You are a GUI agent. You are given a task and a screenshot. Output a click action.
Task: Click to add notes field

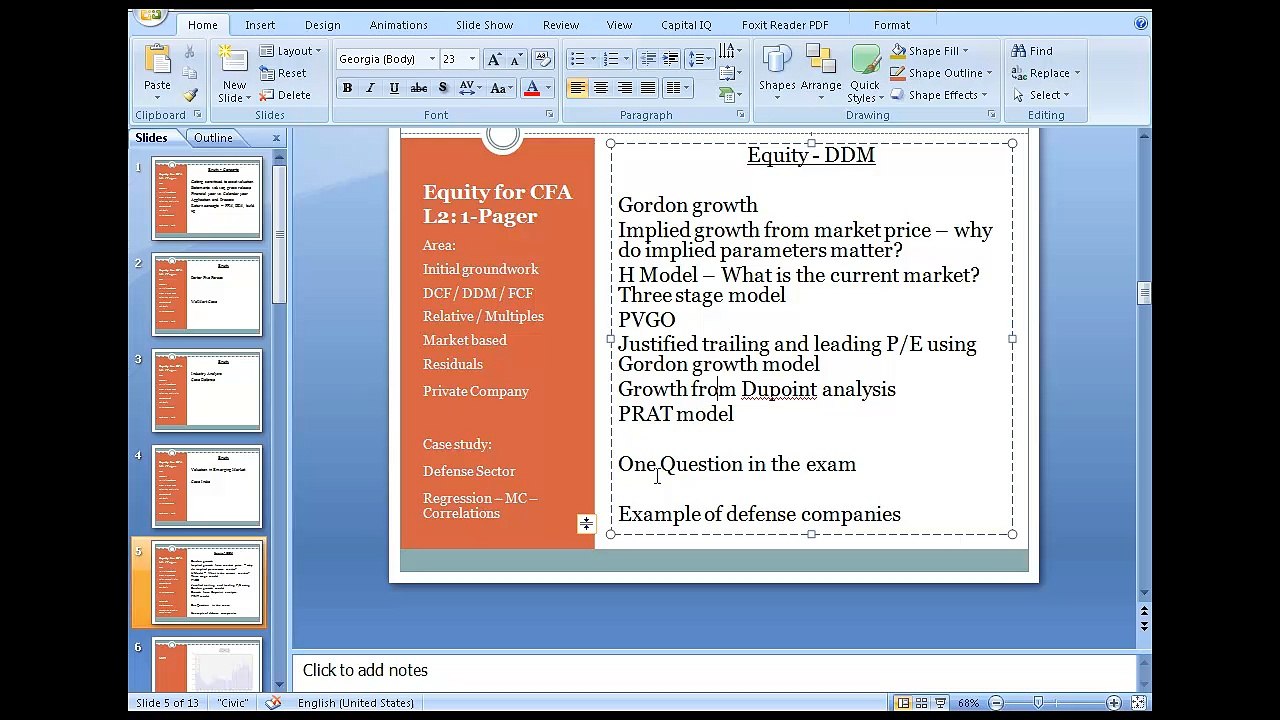pos(715,670)
